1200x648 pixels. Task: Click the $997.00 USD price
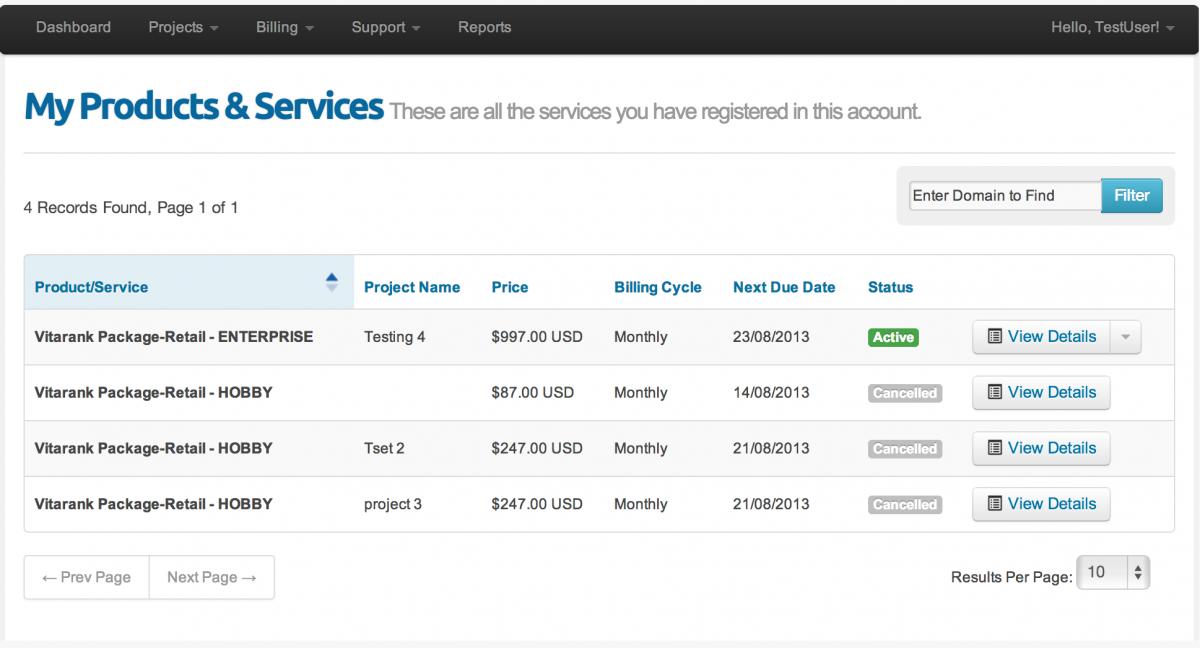click(x=537, y=337)
